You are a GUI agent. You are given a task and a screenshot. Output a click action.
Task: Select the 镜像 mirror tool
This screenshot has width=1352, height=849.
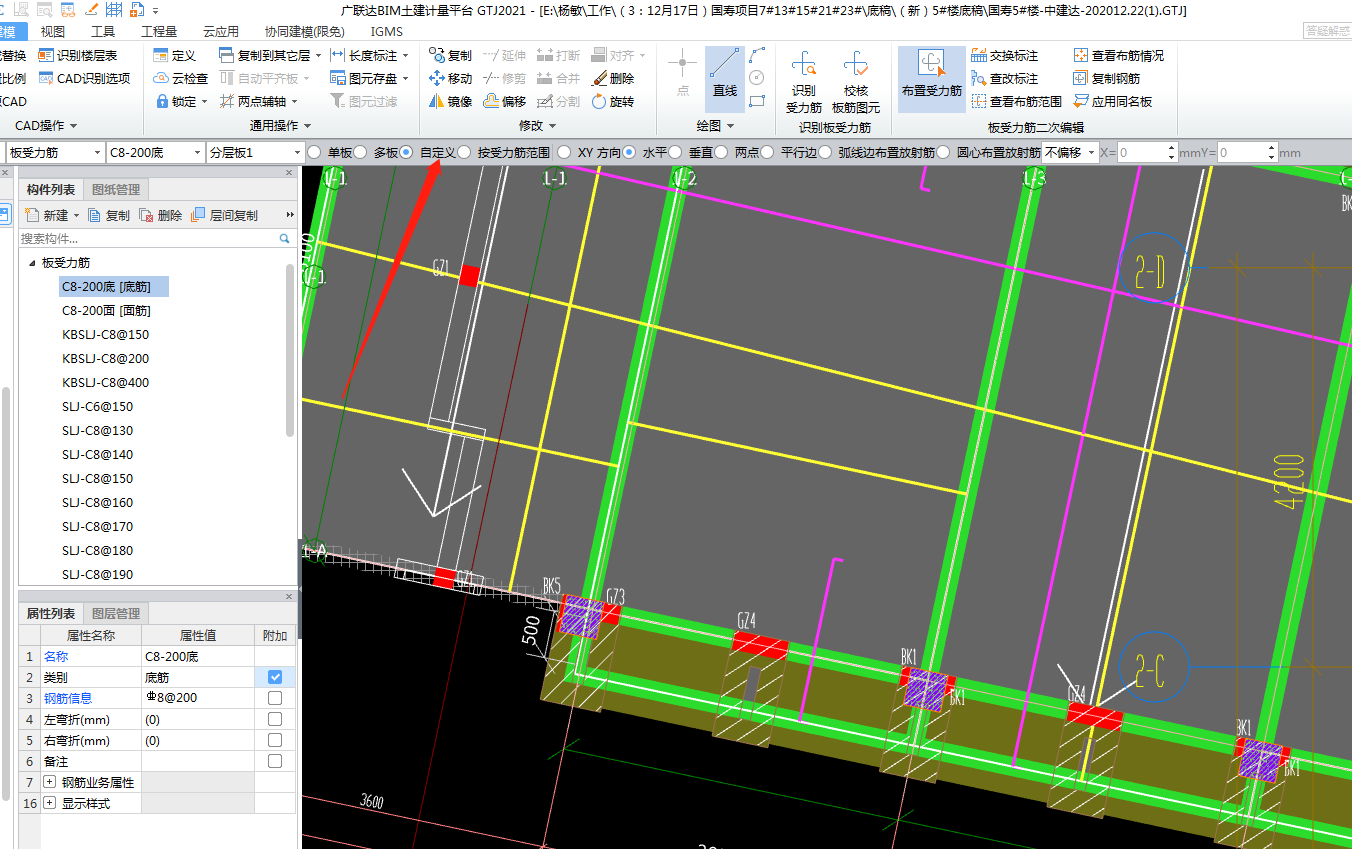(x=450, y=101)
